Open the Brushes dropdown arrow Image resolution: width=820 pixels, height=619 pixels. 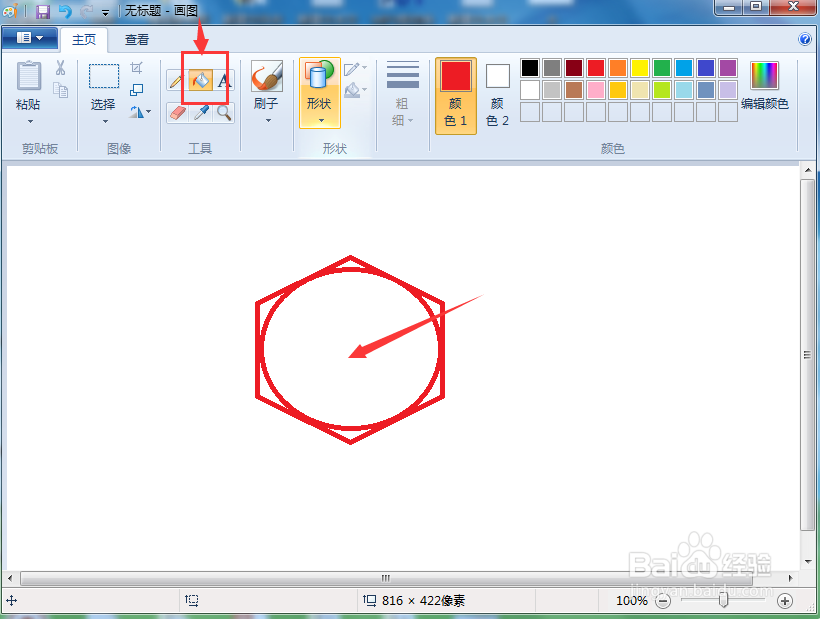coord(268,121)
